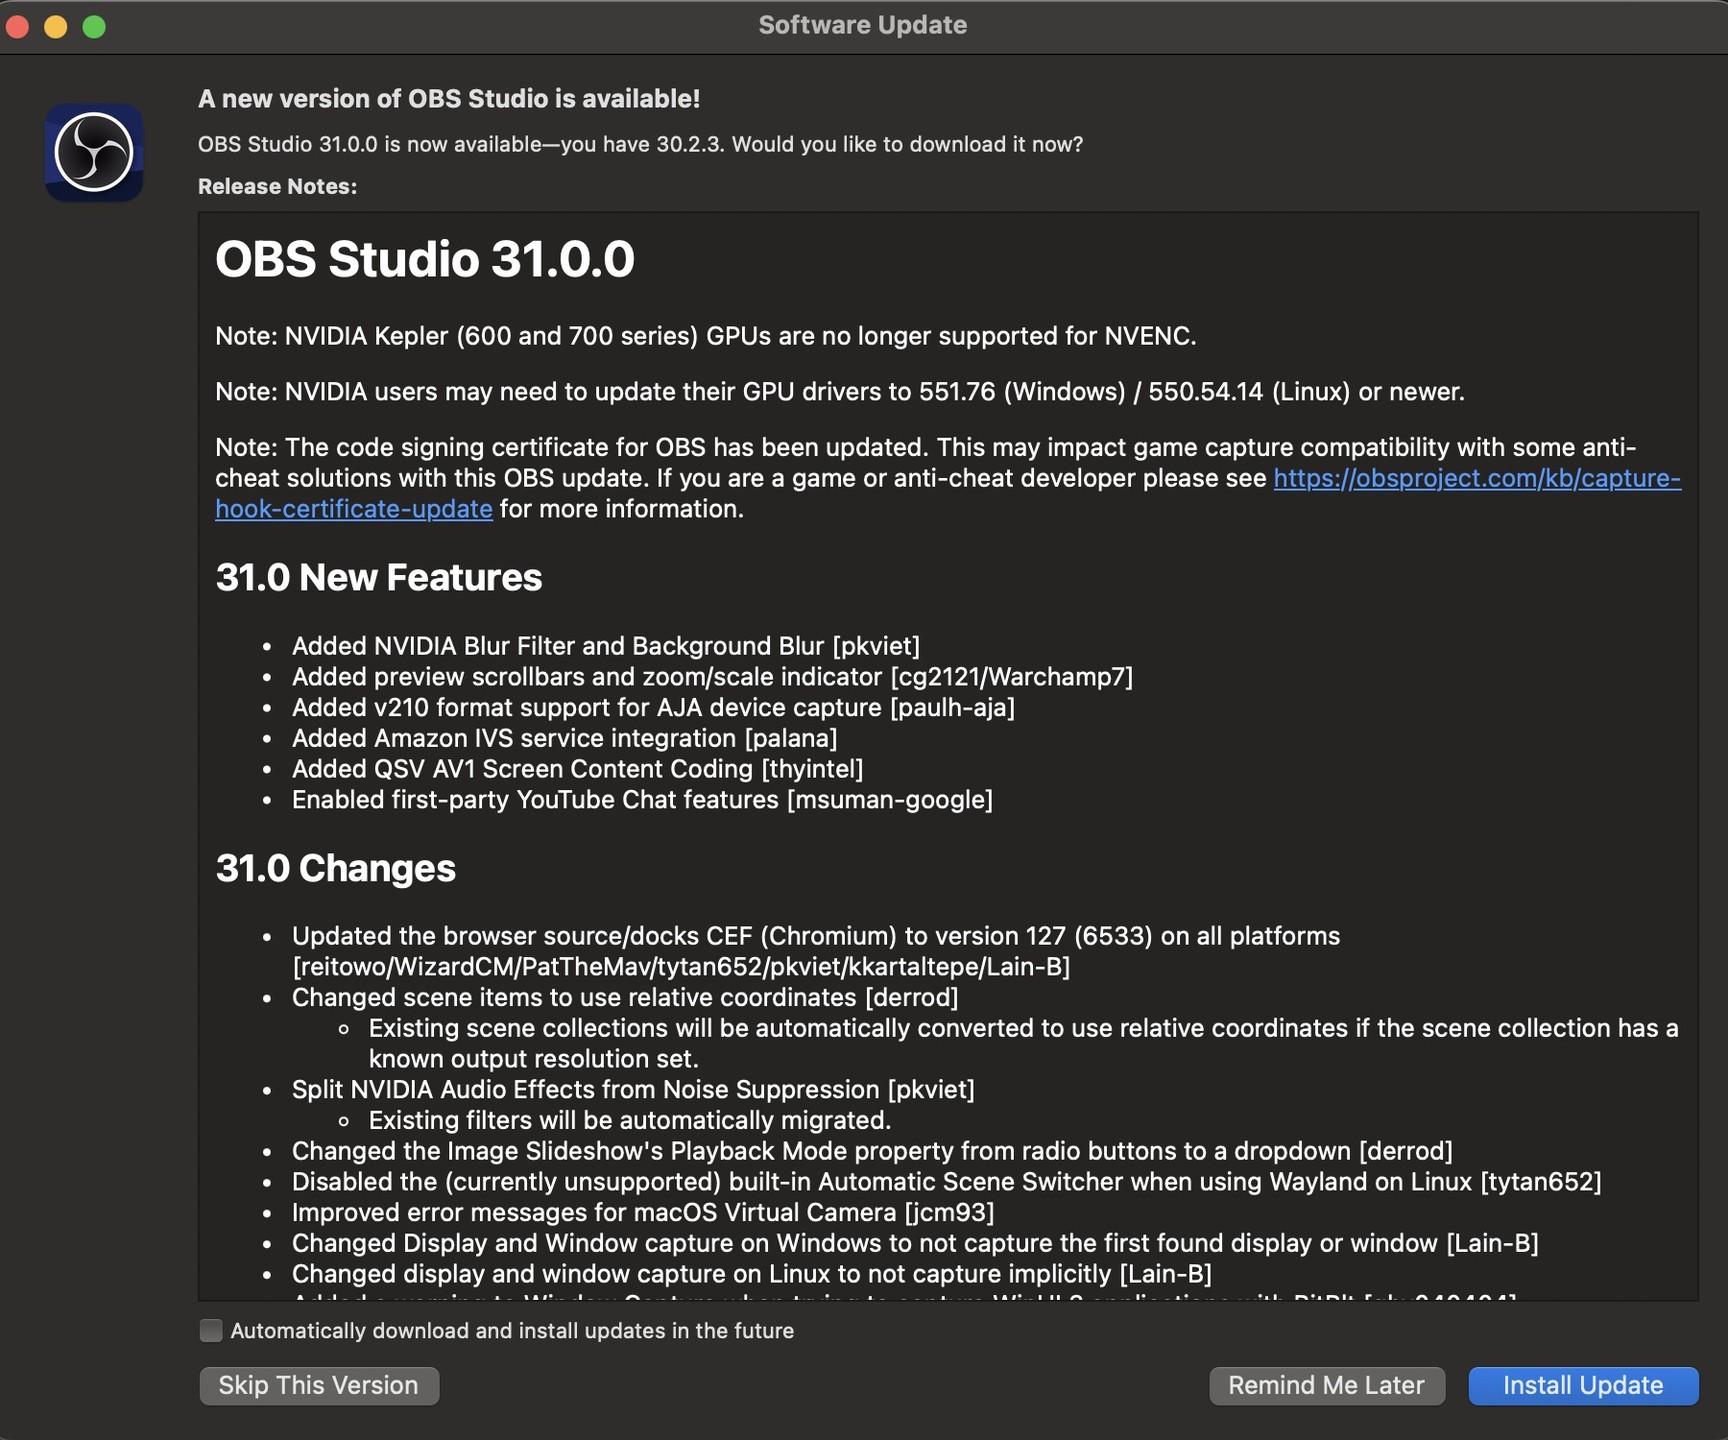Viewport: 1728px width, 1440px height.
Task: Click the 31.0 Changes heading
Action: point(335,868)
